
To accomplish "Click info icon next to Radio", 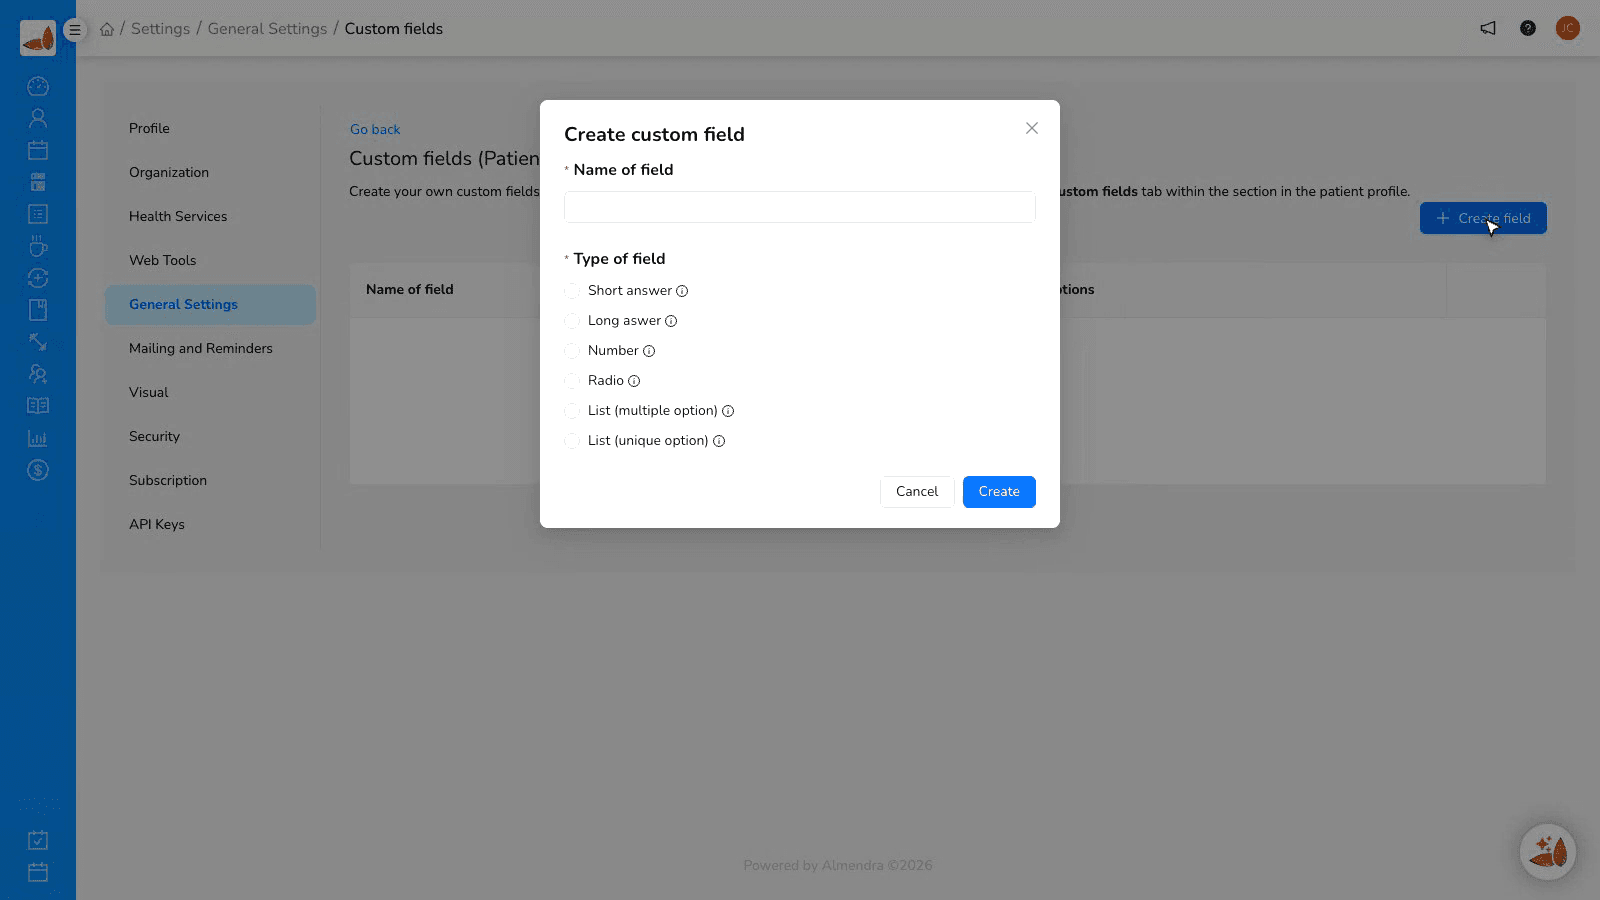I will click(x=634, y=381).
